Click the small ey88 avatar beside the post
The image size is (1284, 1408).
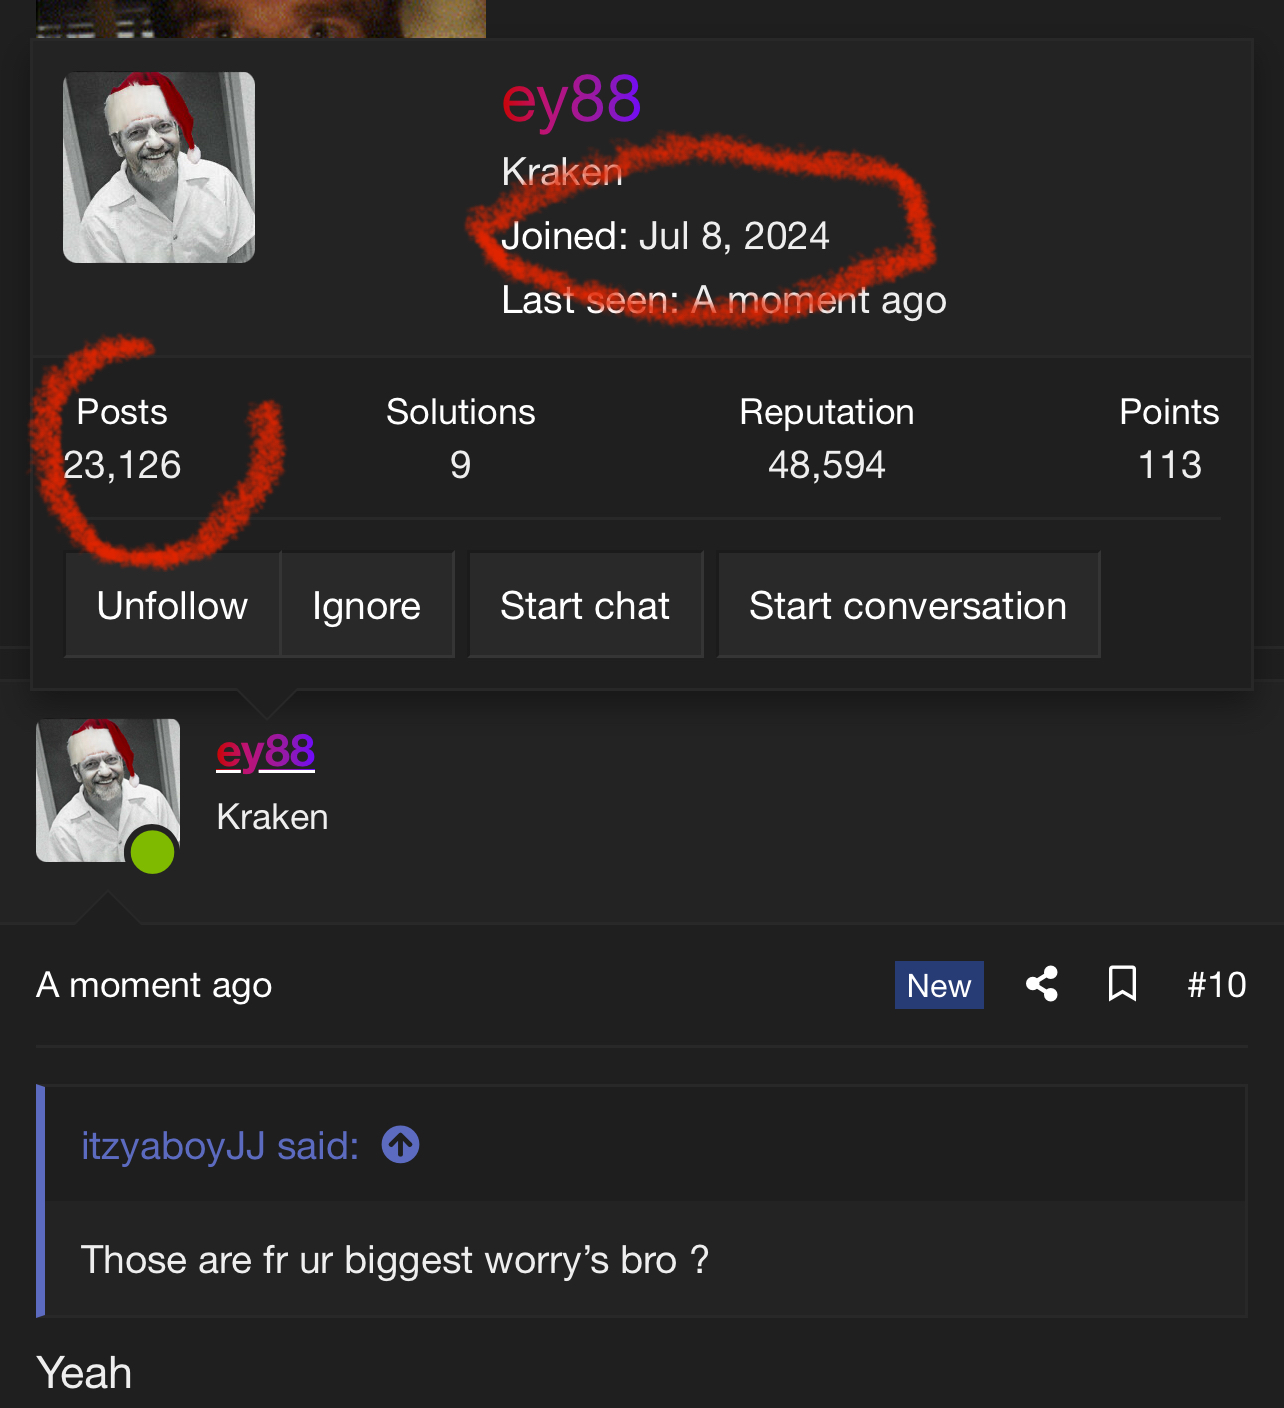coord(108,790)
